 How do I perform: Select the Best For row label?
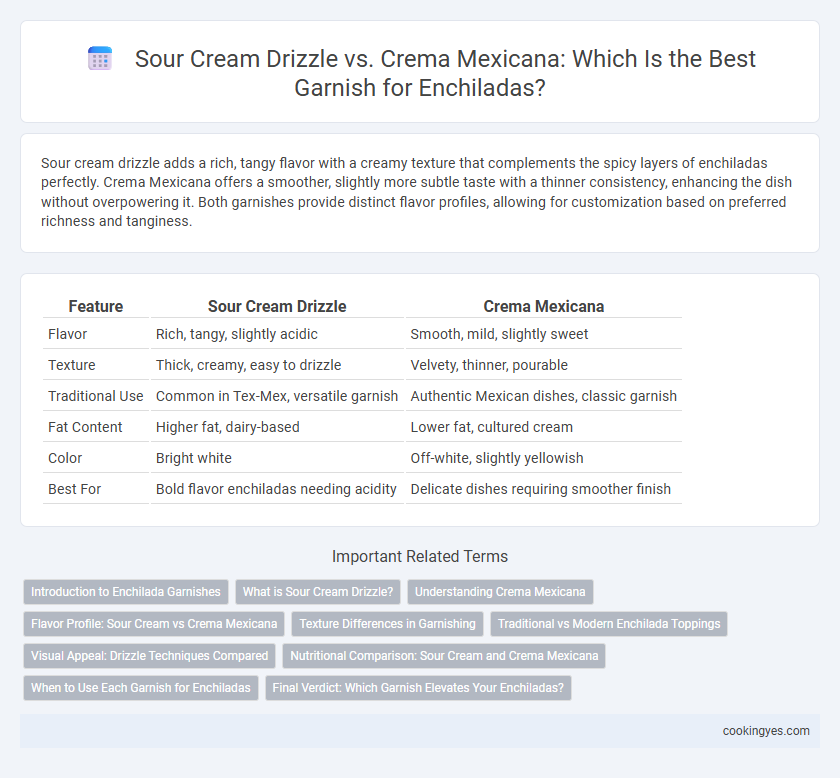(x=74, y=490)
